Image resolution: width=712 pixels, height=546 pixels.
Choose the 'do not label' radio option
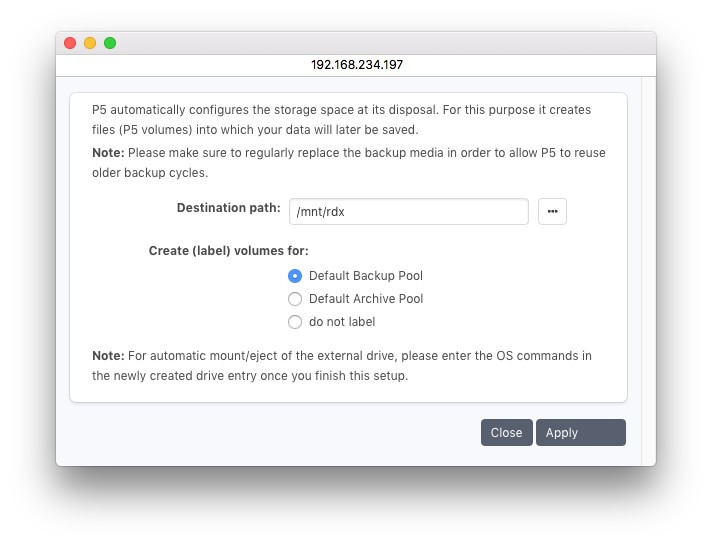295,322
